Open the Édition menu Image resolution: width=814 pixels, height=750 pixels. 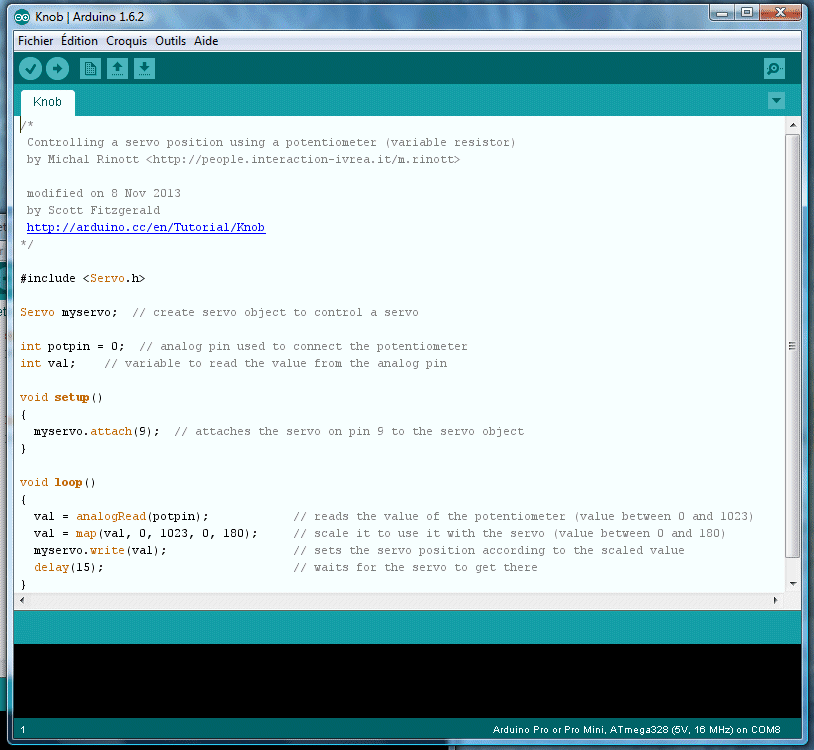(x=79, y=41)
